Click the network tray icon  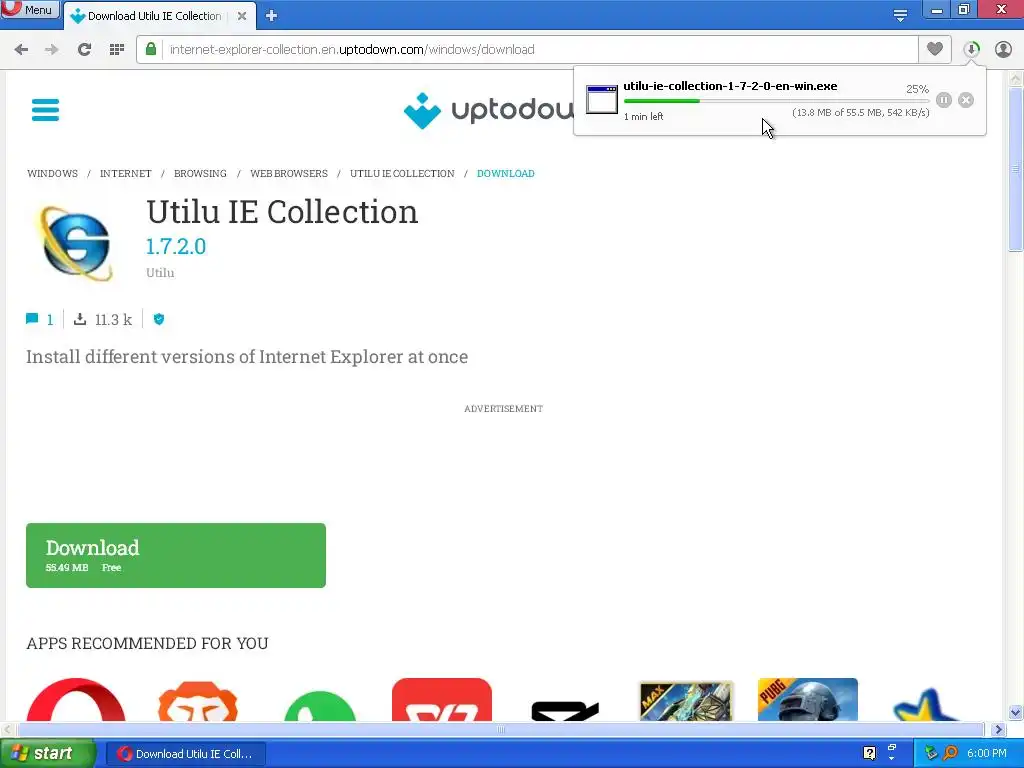(931, 753)
